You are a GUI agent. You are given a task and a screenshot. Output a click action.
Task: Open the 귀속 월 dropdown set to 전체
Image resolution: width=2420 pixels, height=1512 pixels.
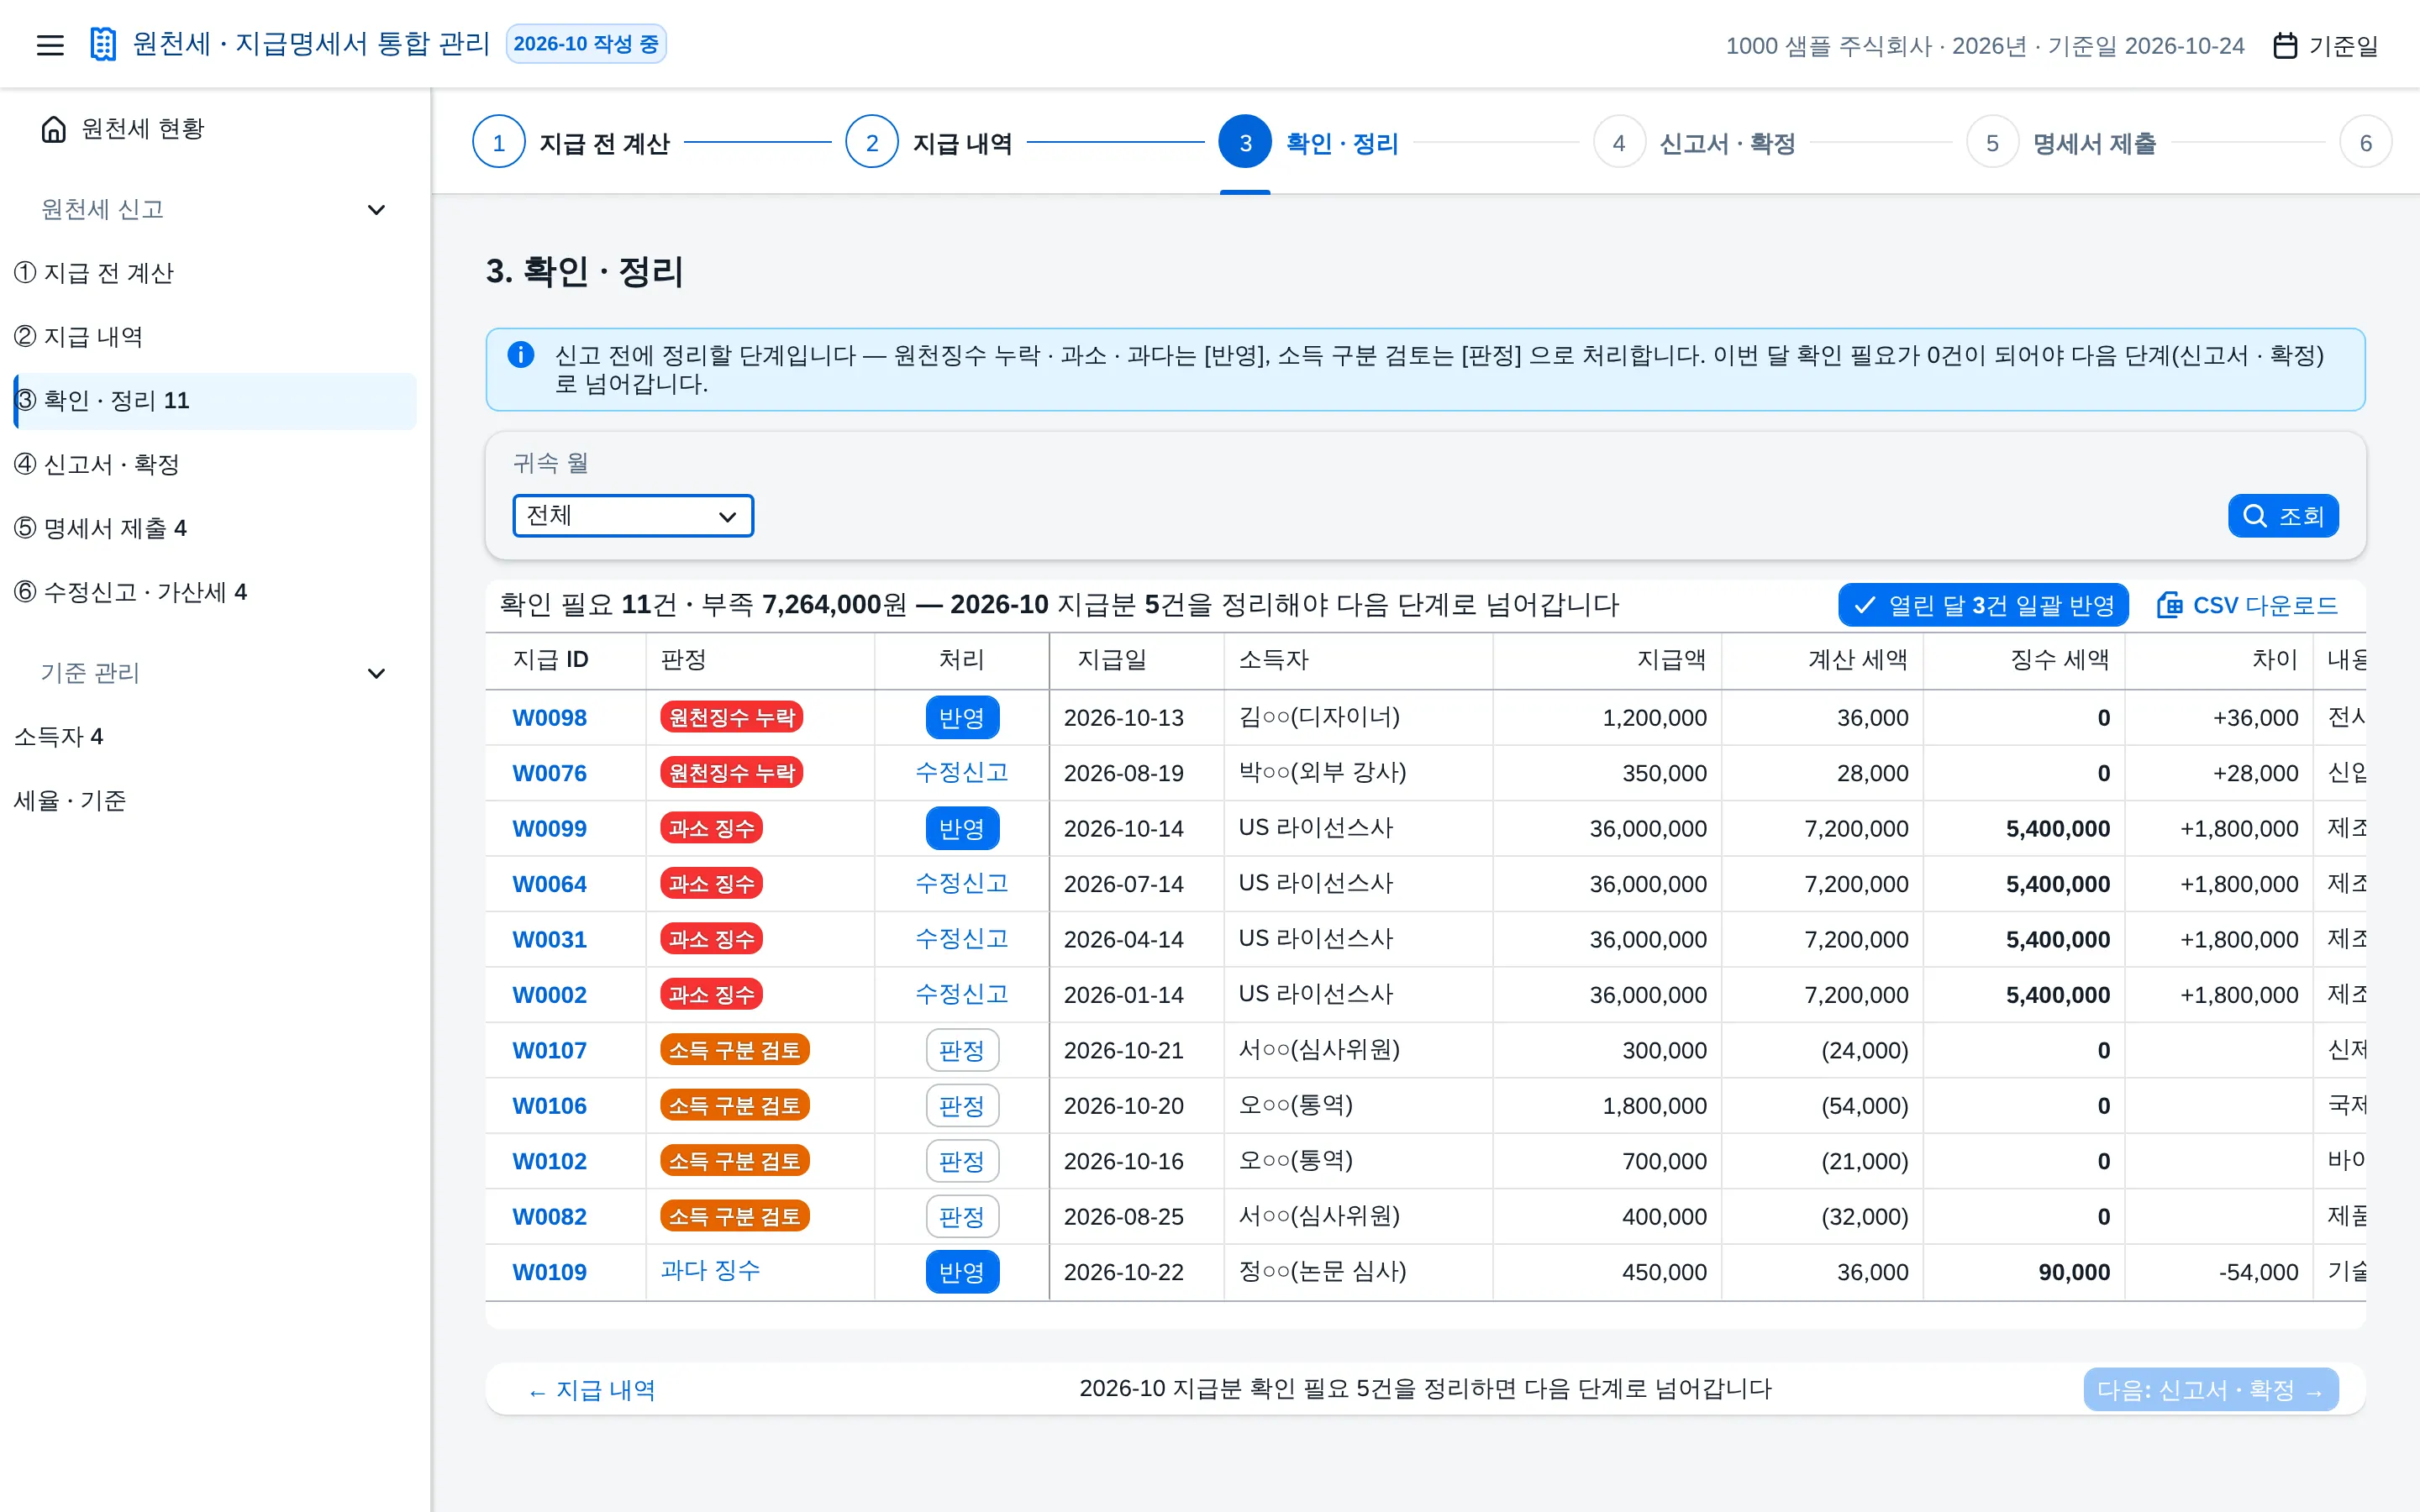[633, 516]
